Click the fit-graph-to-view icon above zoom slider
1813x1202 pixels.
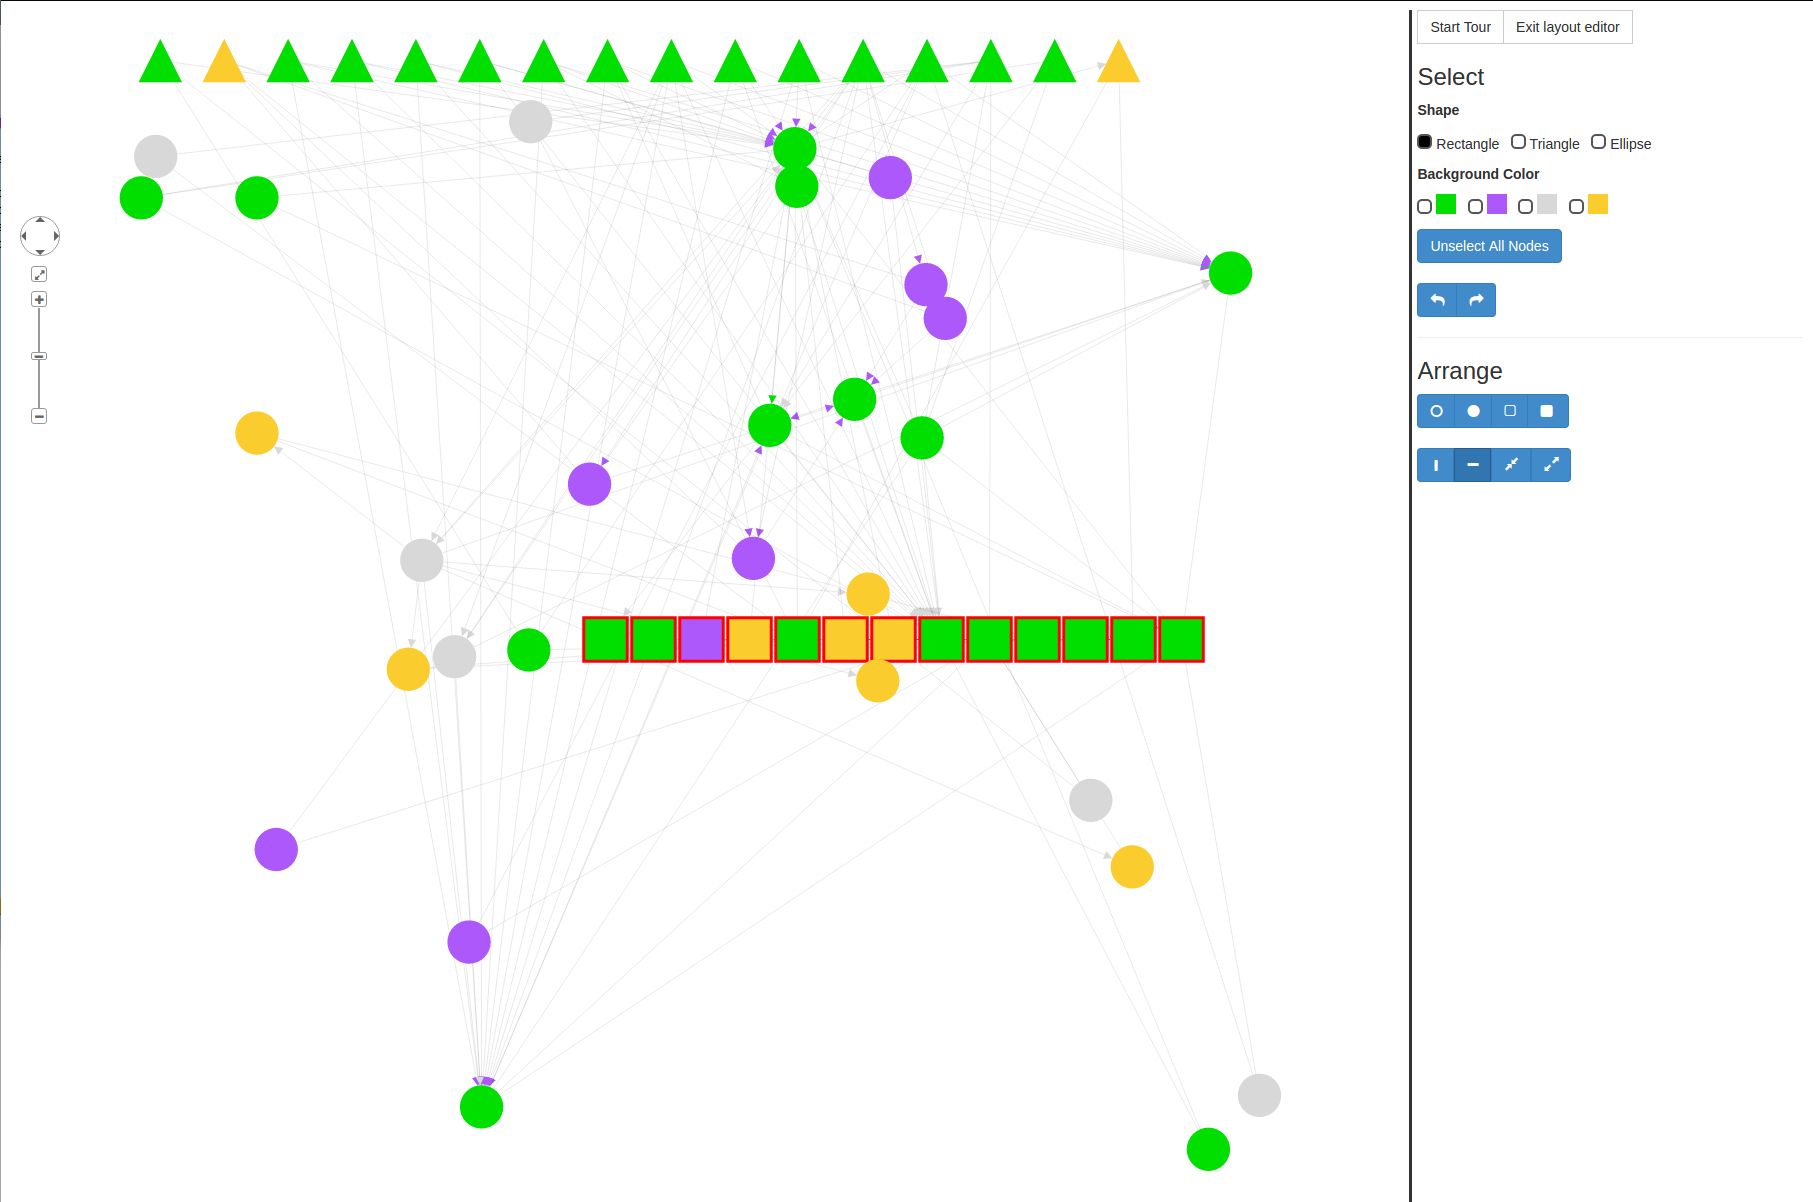coord(39,274)
